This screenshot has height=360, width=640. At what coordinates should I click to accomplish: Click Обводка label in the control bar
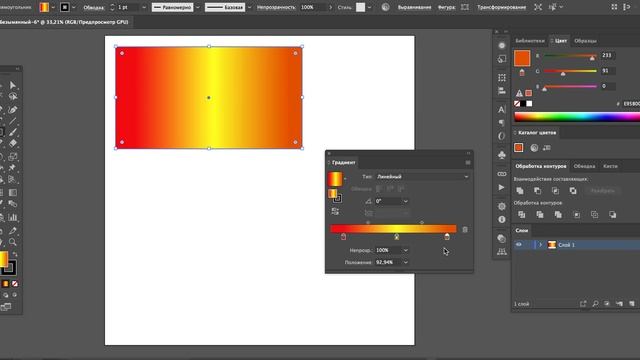[x=93, y=7]
